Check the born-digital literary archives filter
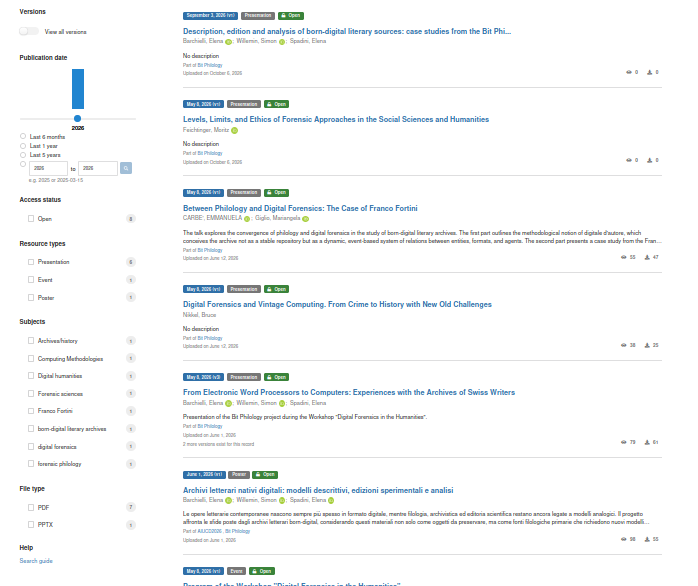The height and width of the screenshot is (586, 698). click(31, 429)
